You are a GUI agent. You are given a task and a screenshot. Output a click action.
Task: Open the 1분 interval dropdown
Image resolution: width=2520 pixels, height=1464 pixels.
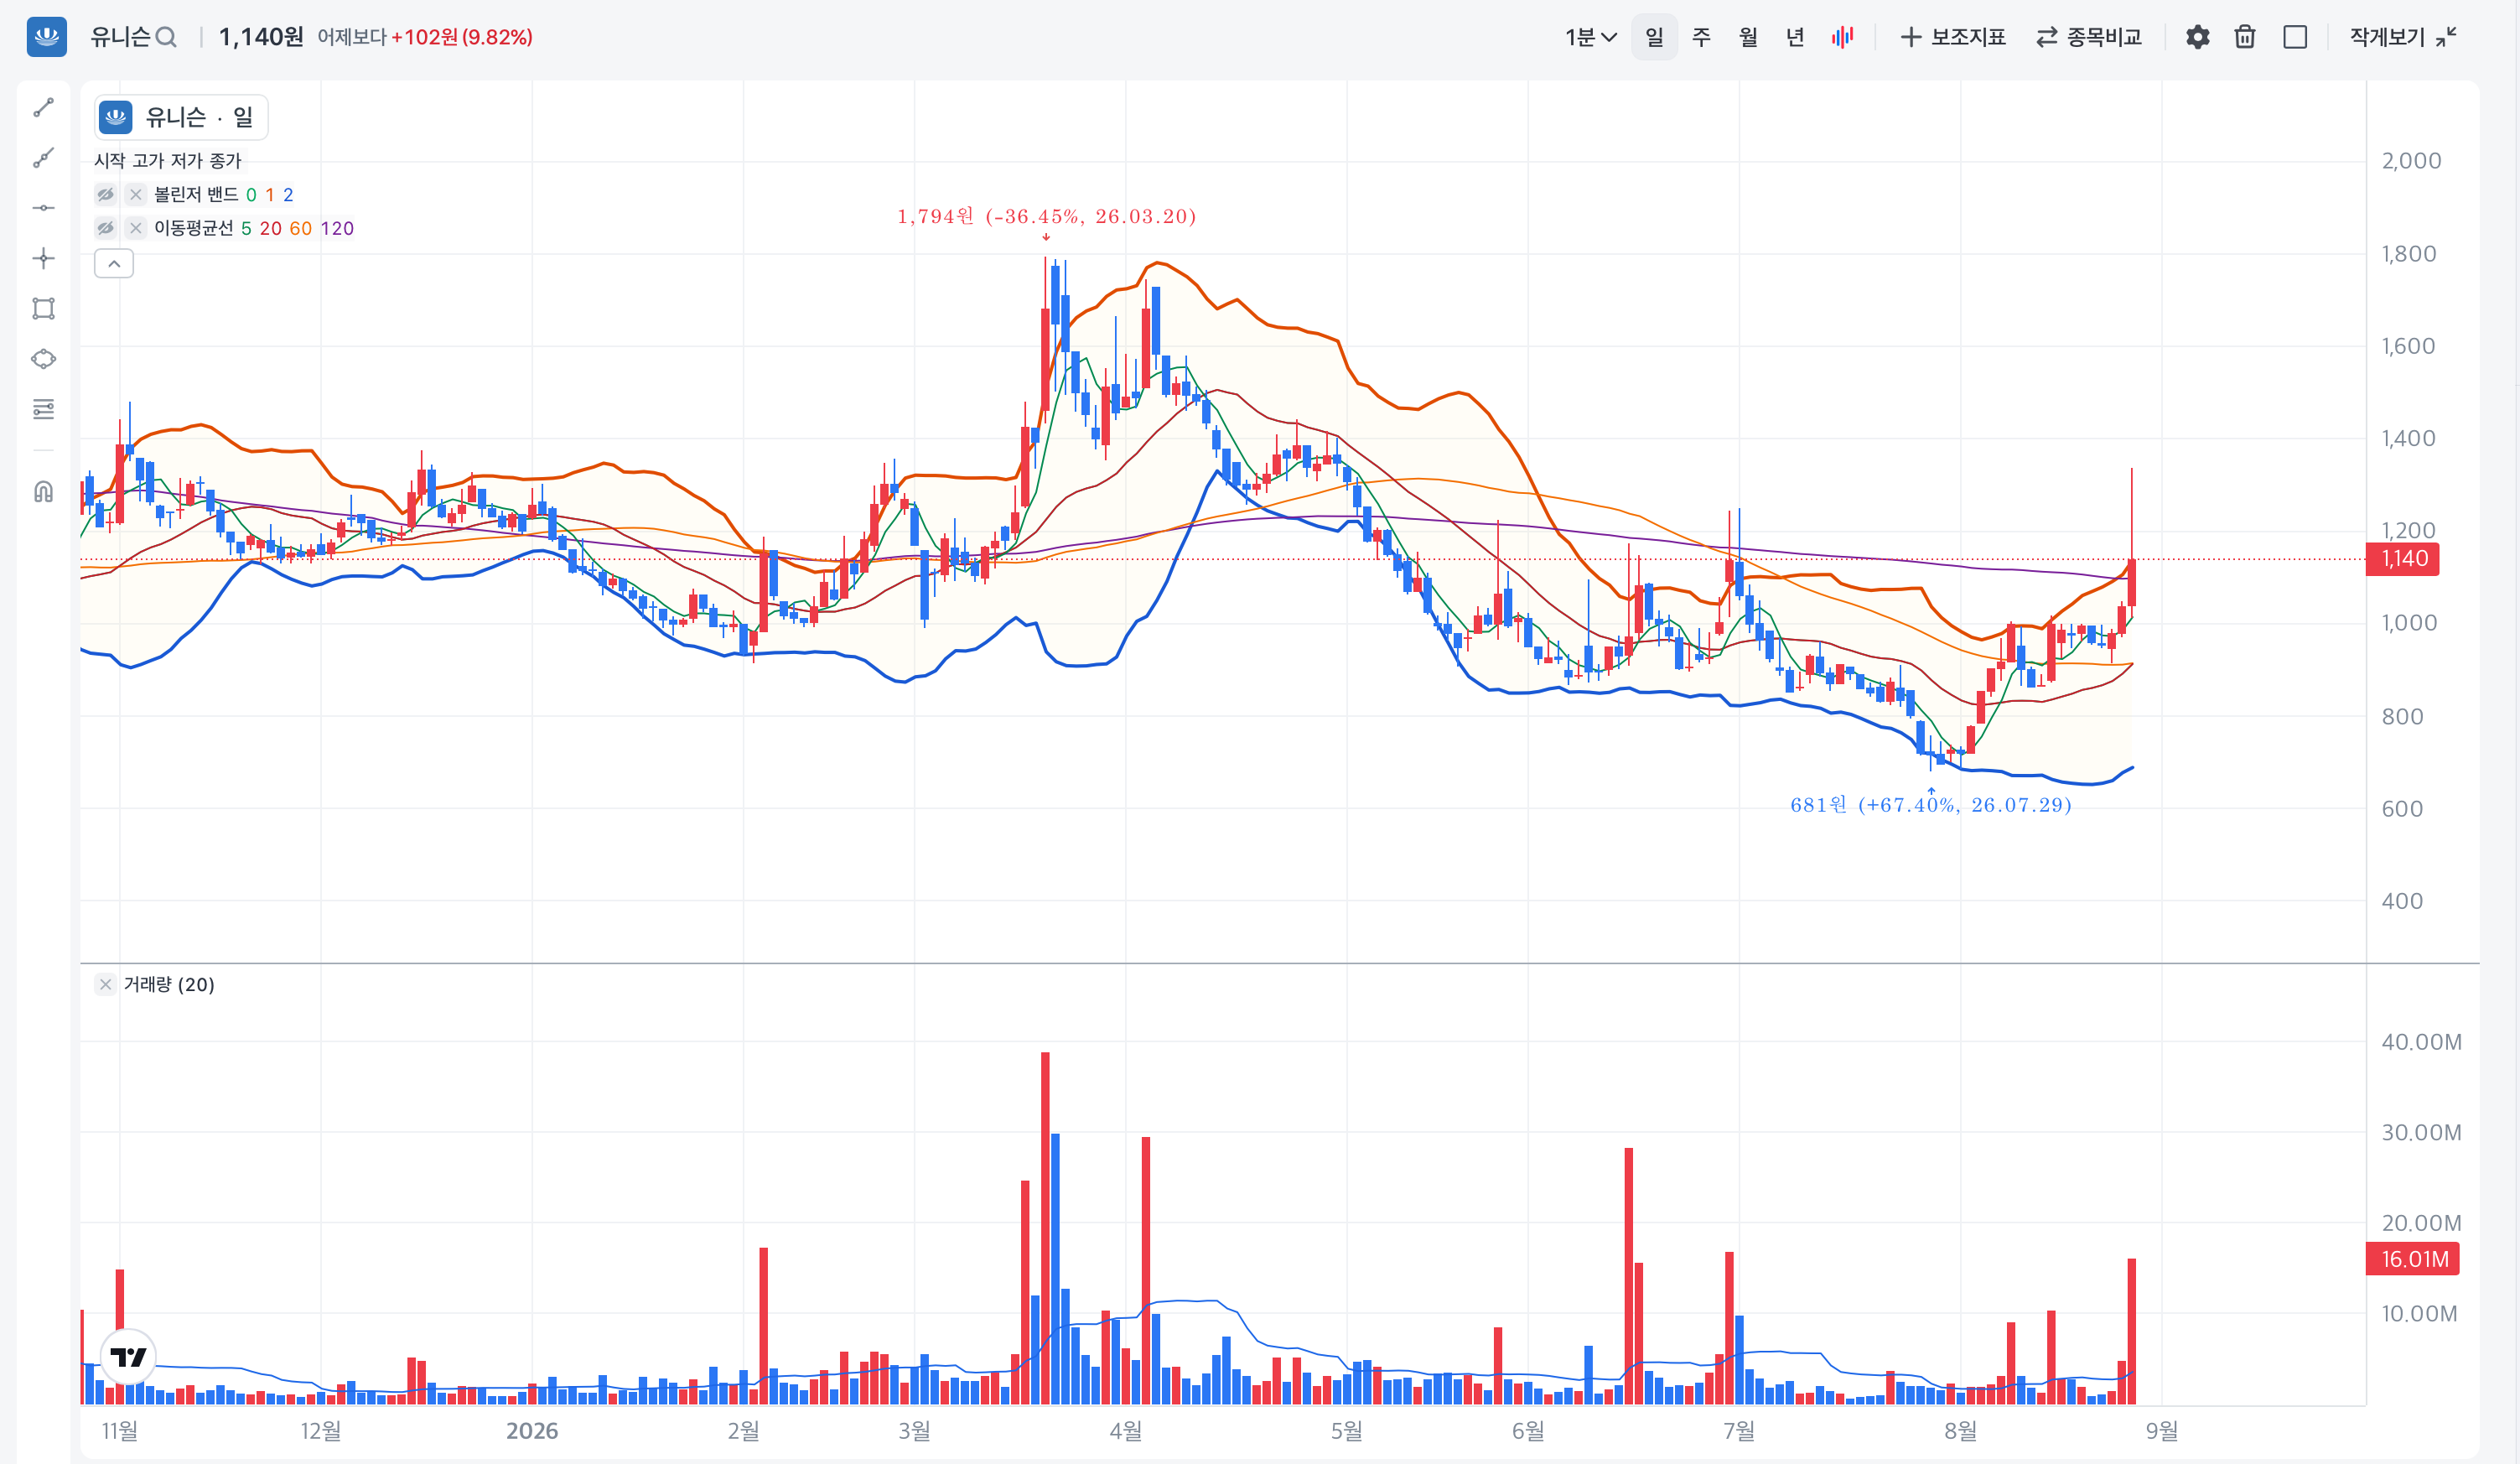(1590, 37)
